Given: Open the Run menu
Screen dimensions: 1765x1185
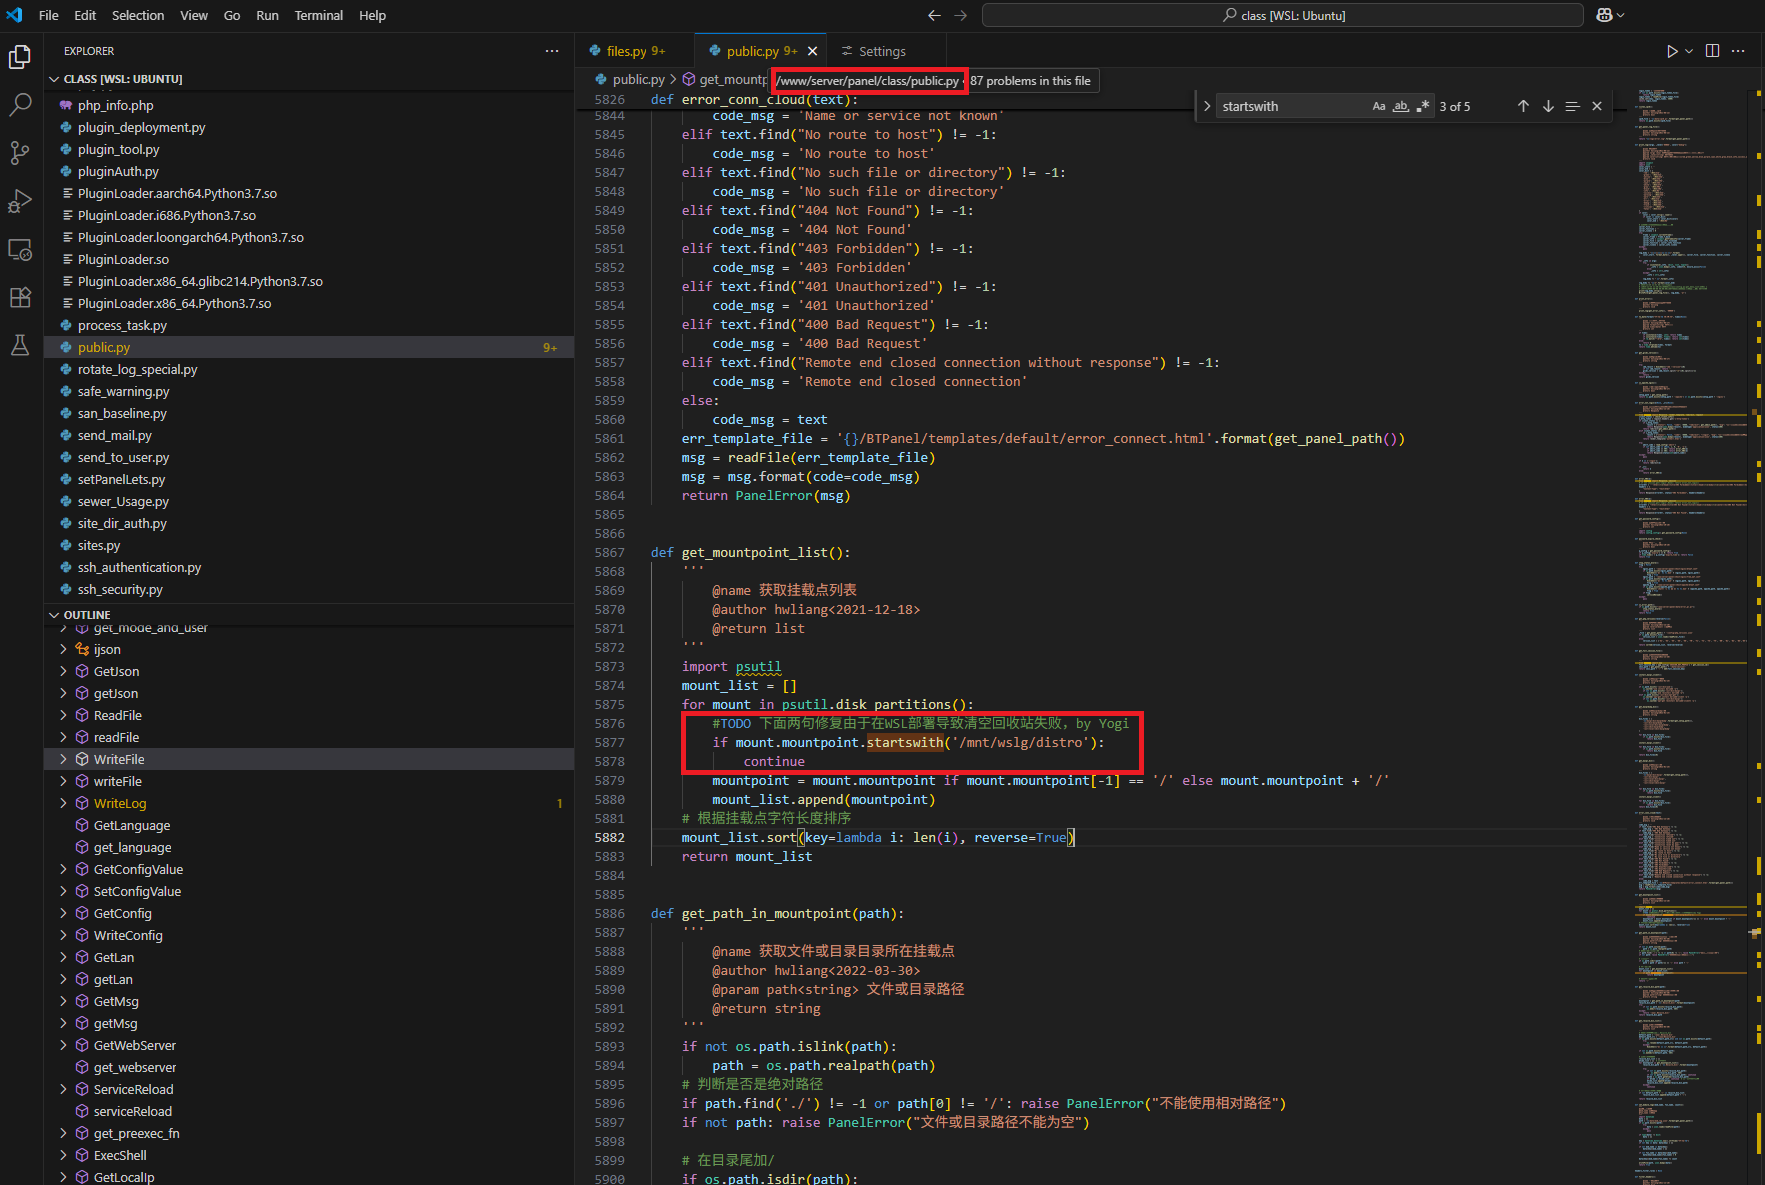Looking at the screenshot, I should pos(267,15).
